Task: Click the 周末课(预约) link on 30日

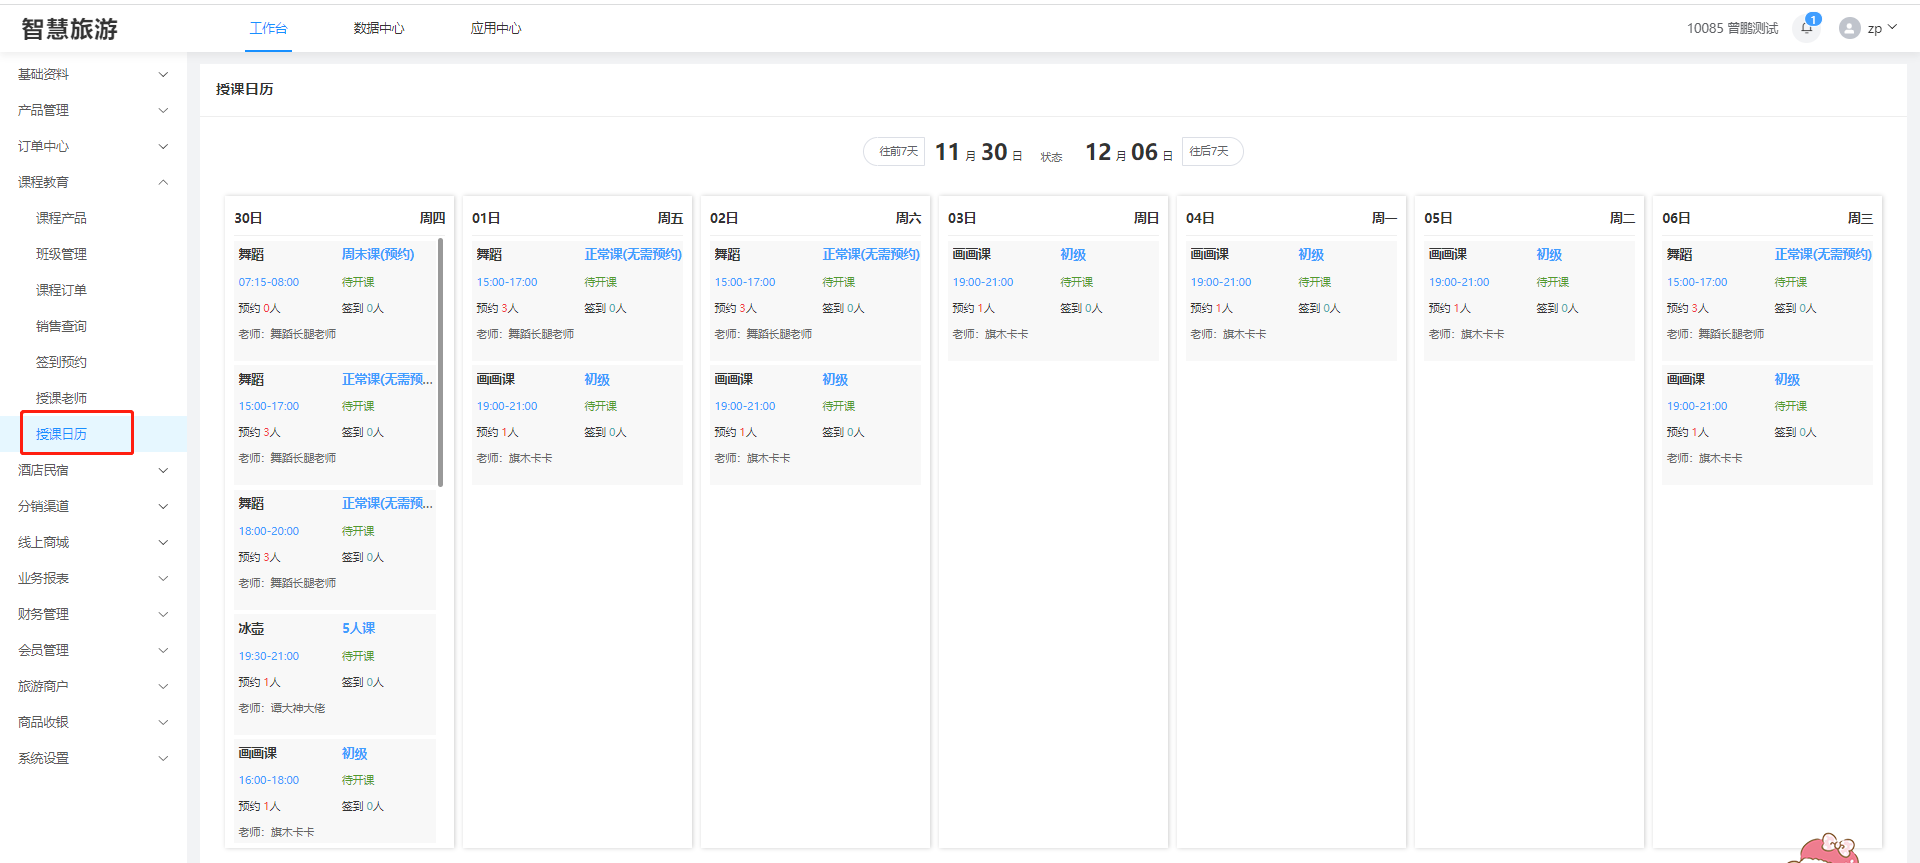Action: click(x=377, y=254)
